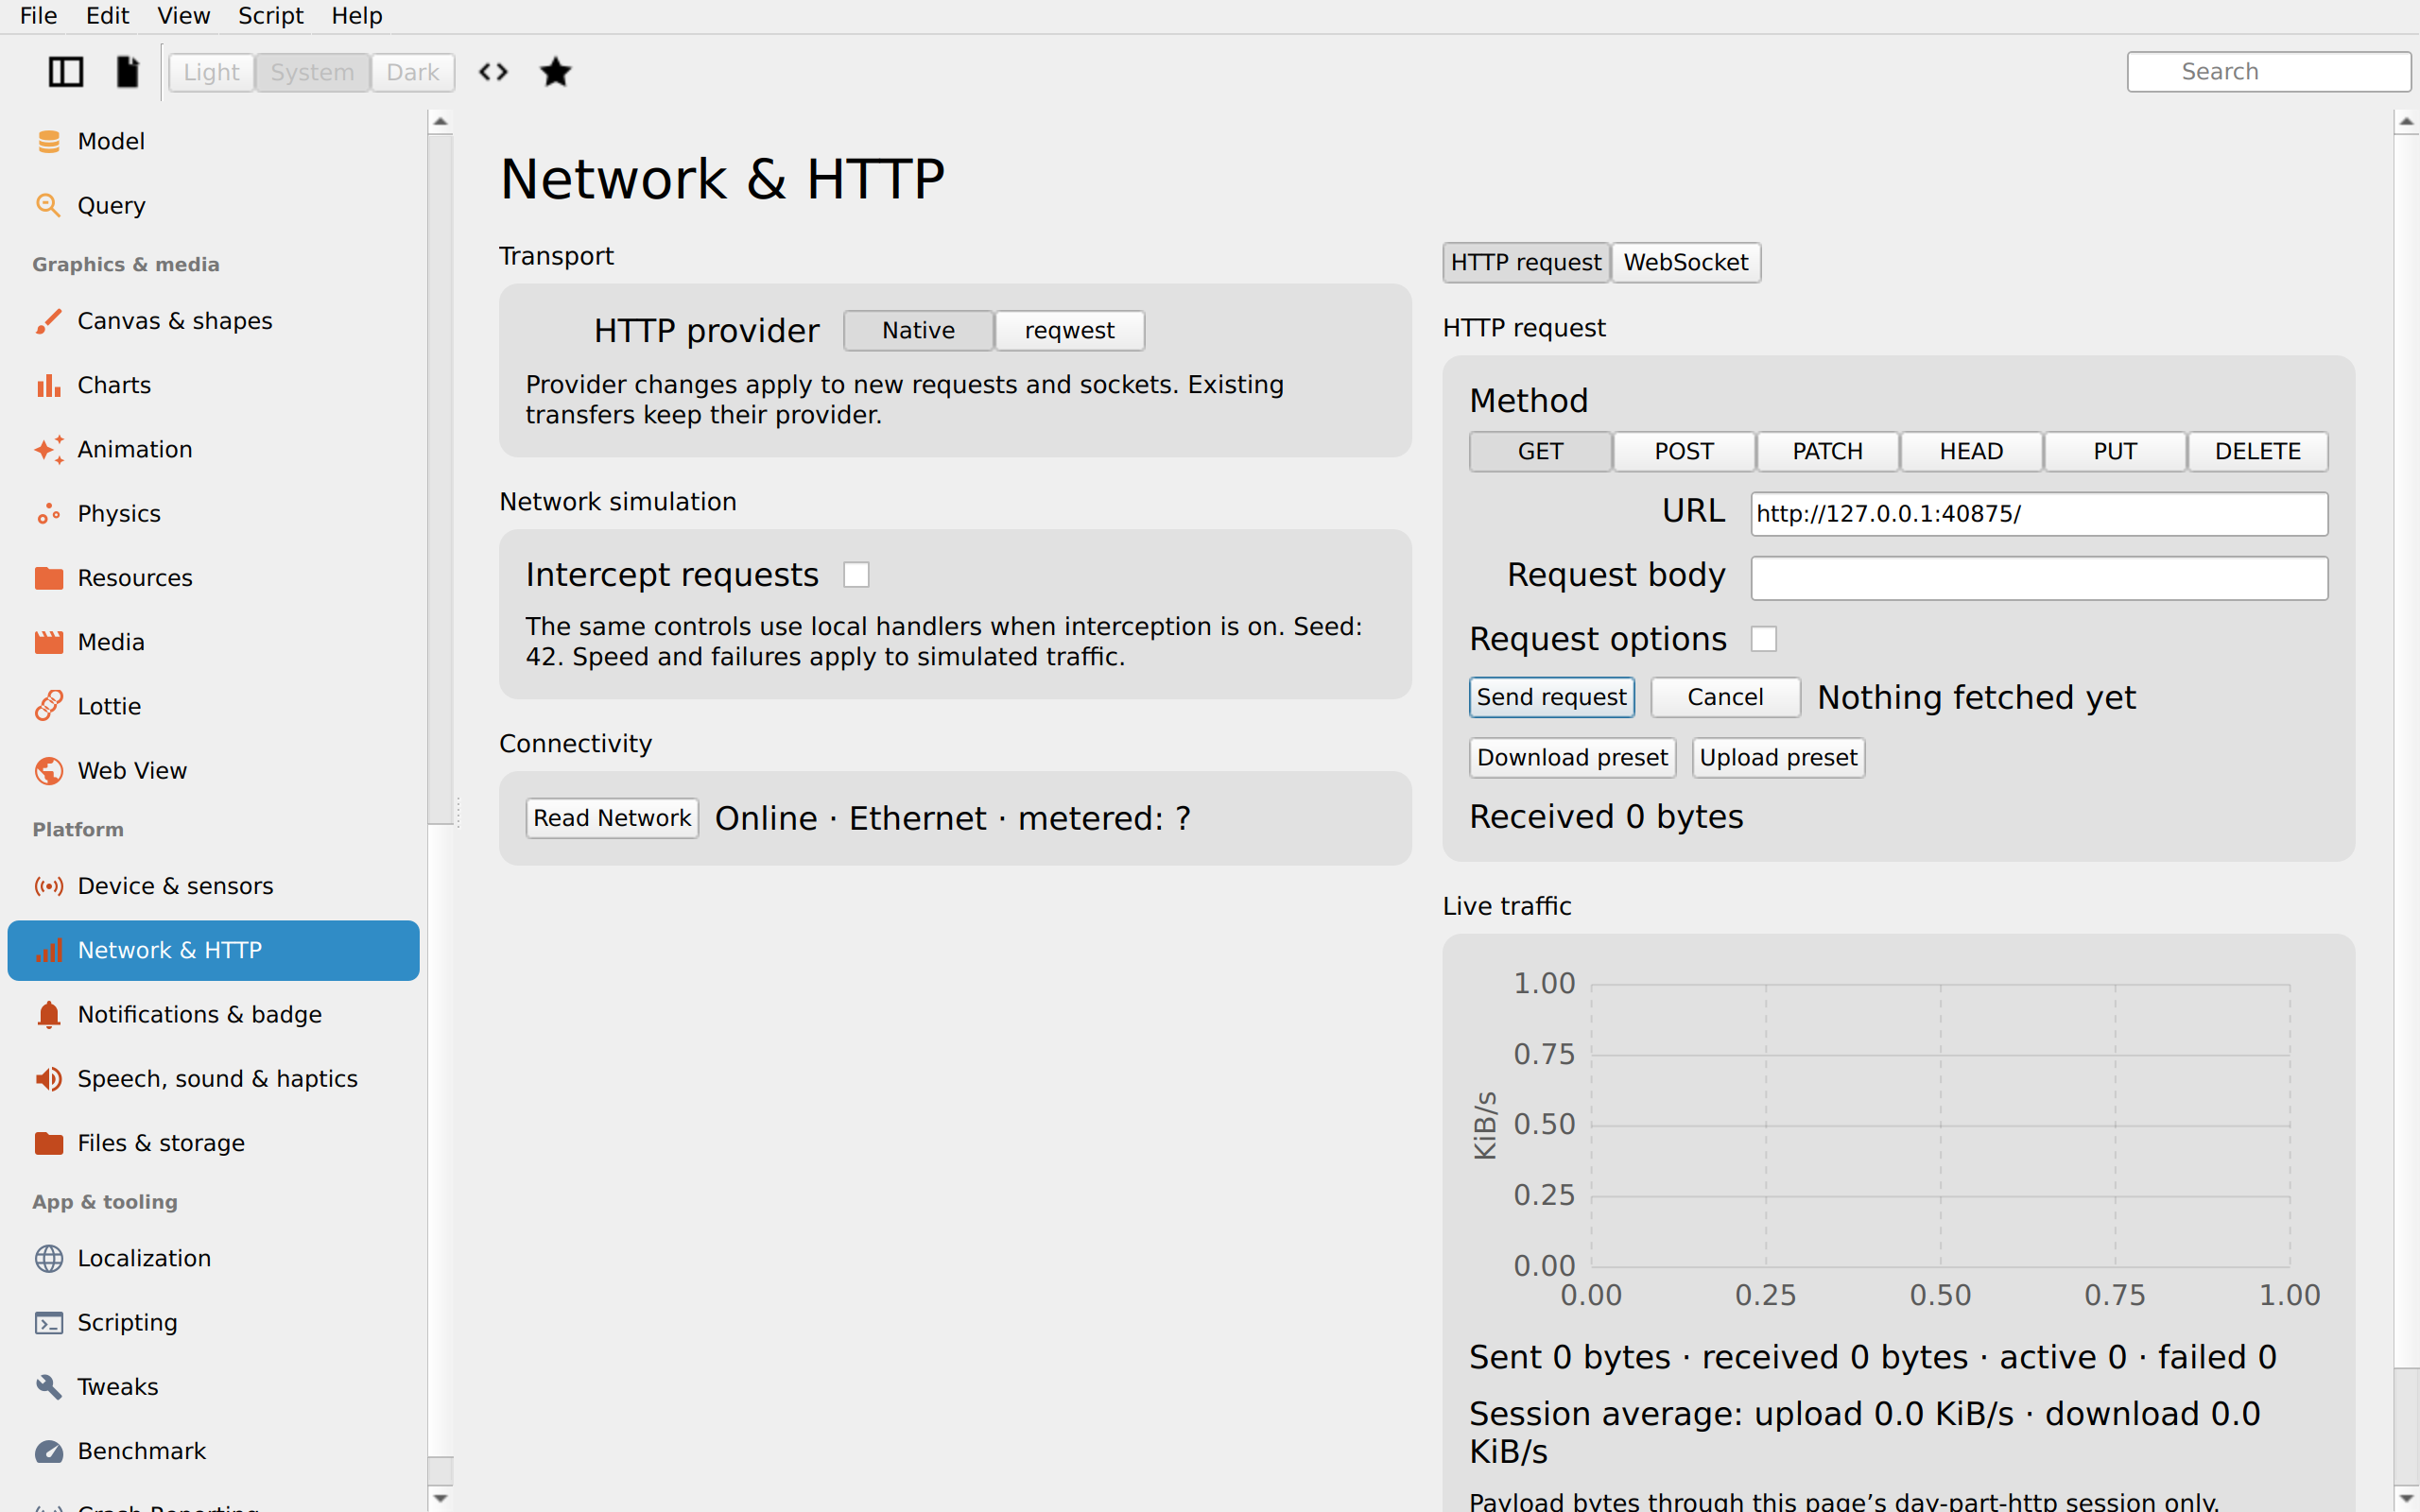2420x1512 pixels.
Task: Focus the Request body input field
Action: [2039, 578]
